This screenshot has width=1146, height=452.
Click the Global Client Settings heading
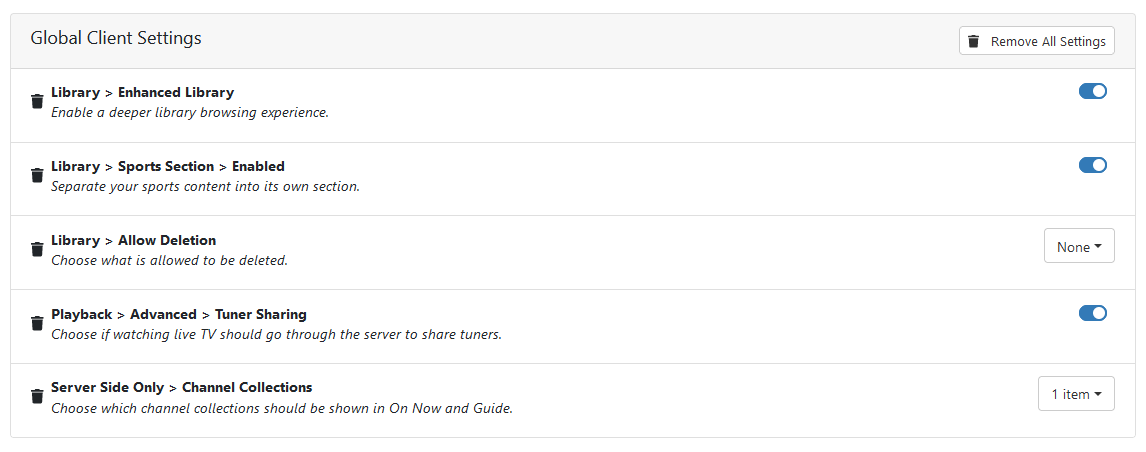click(116, 38)
